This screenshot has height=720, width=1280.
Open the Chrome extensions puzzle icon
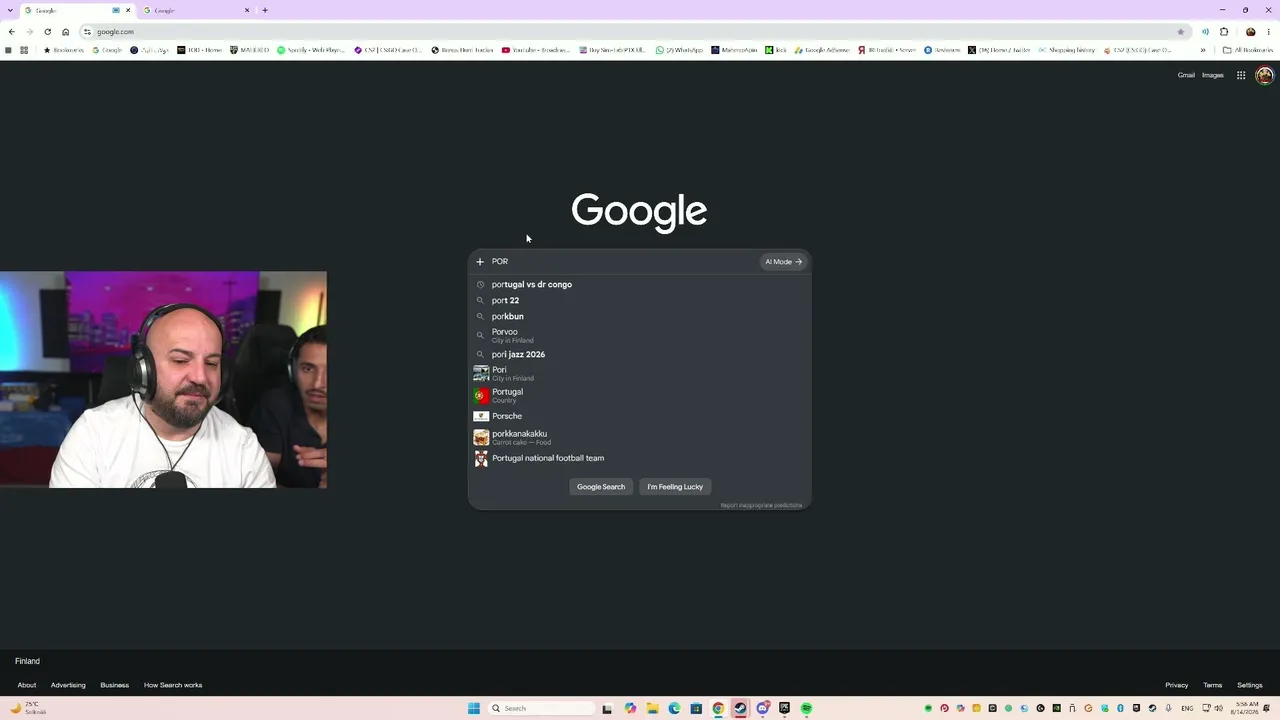click(1224, 32)
